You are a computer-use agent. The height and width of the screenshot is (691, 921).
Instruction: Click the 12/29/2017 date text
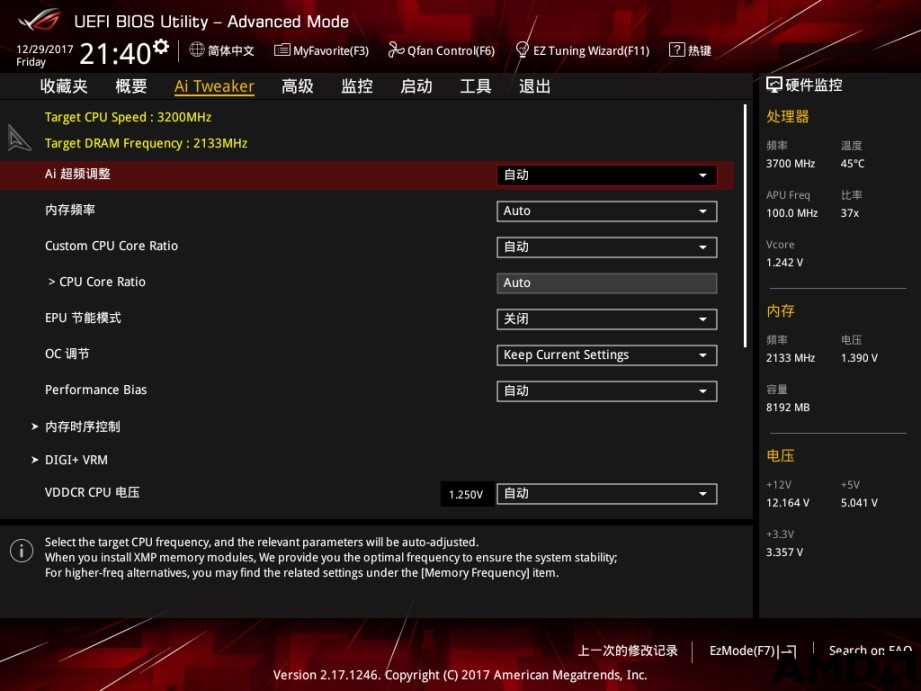tap(45, 49)
